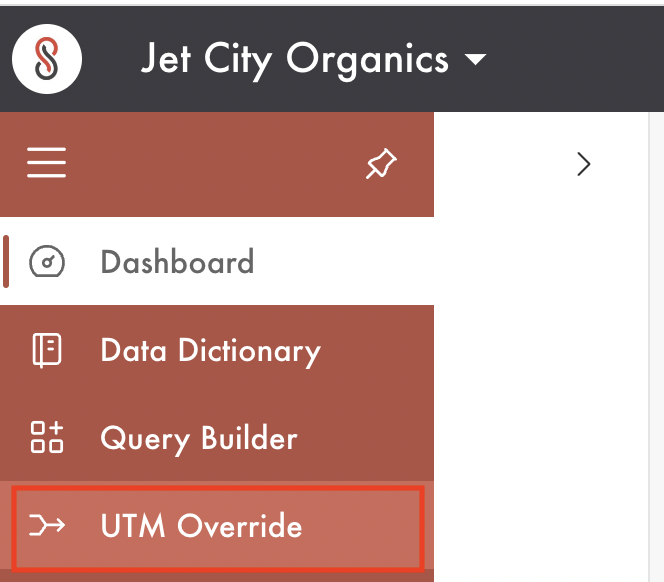
Task: Click the Dashboard gauge icon
Action: click(47, 261)
